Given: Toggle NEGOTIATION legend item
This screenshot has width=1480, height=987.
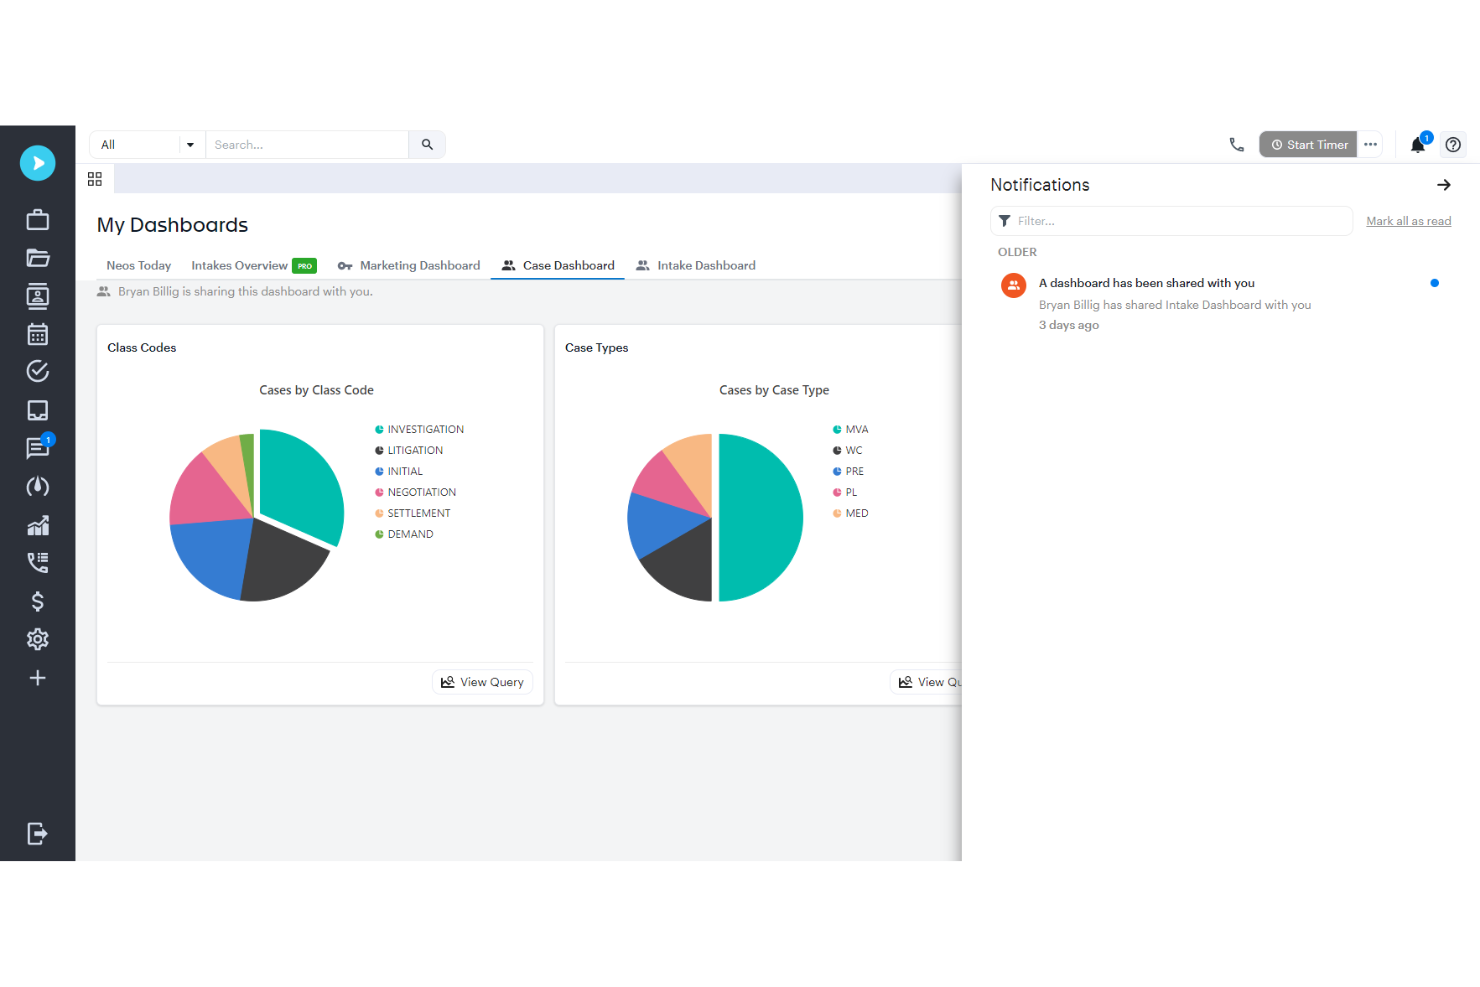Looking at the screenshot, I should tap(415, 493).
